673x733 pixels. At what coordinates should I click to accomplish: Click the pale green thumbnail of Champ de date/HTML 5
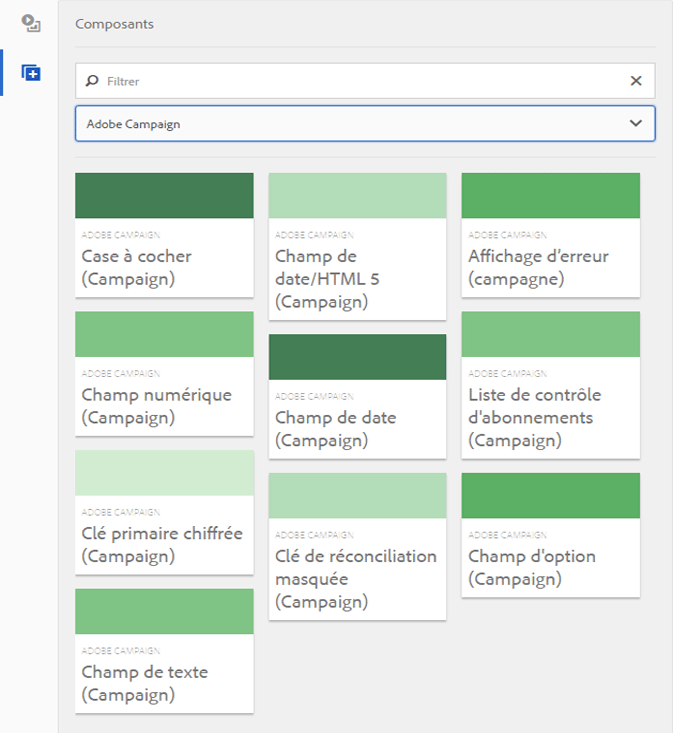coord(358,195)
